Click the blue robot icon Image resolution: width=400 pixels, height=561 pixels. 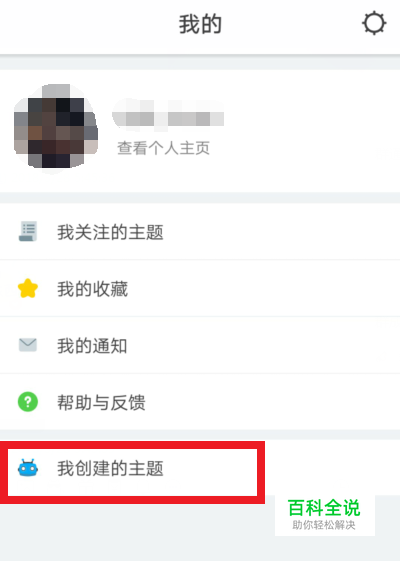28,468
